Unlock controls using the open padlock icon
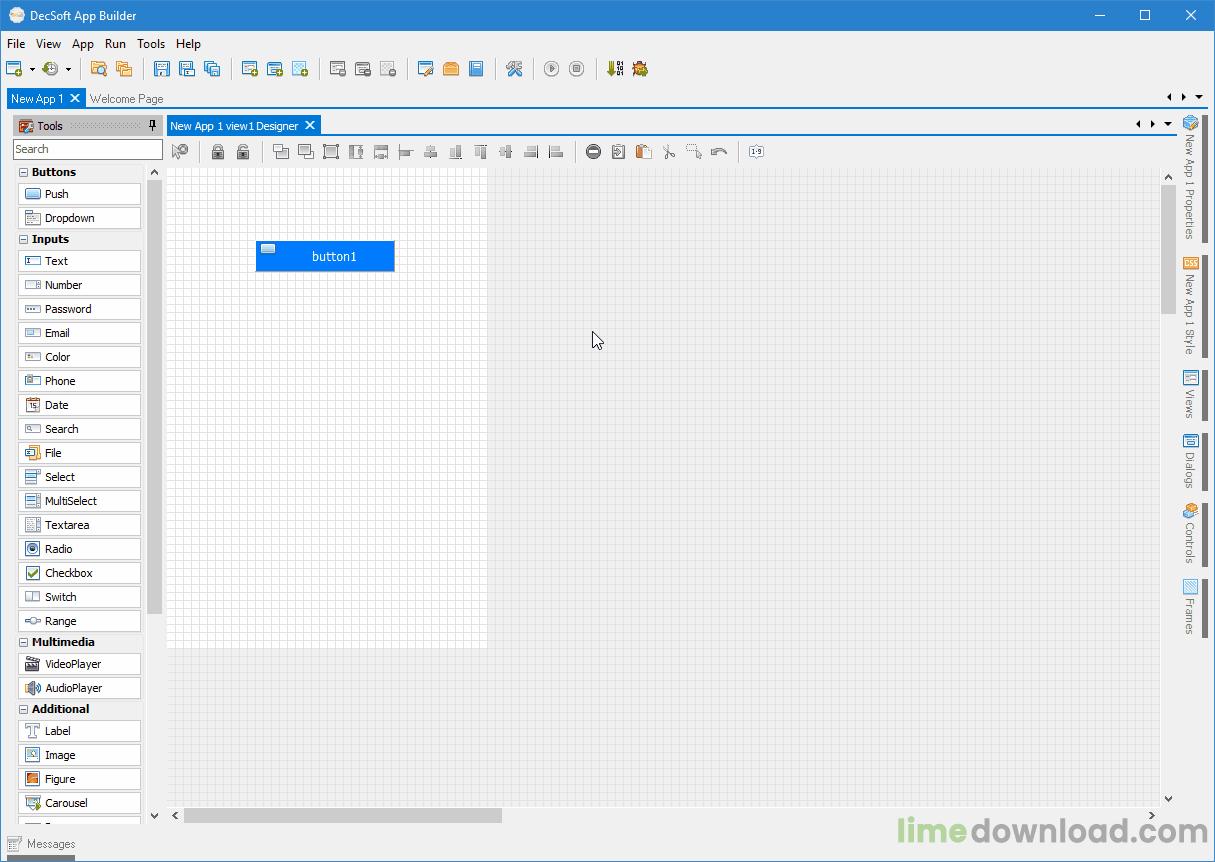This screenshot has width=1215, height=862. pos(243,151)
